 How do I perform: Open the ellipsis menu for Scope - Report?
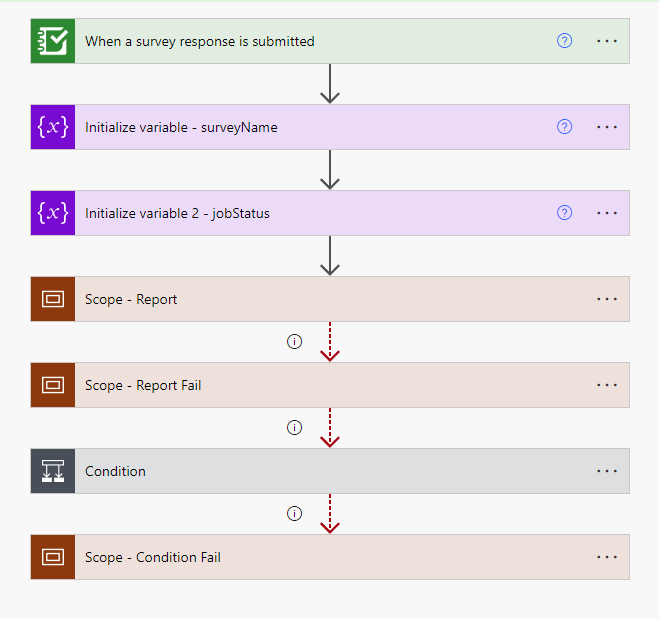606,299
